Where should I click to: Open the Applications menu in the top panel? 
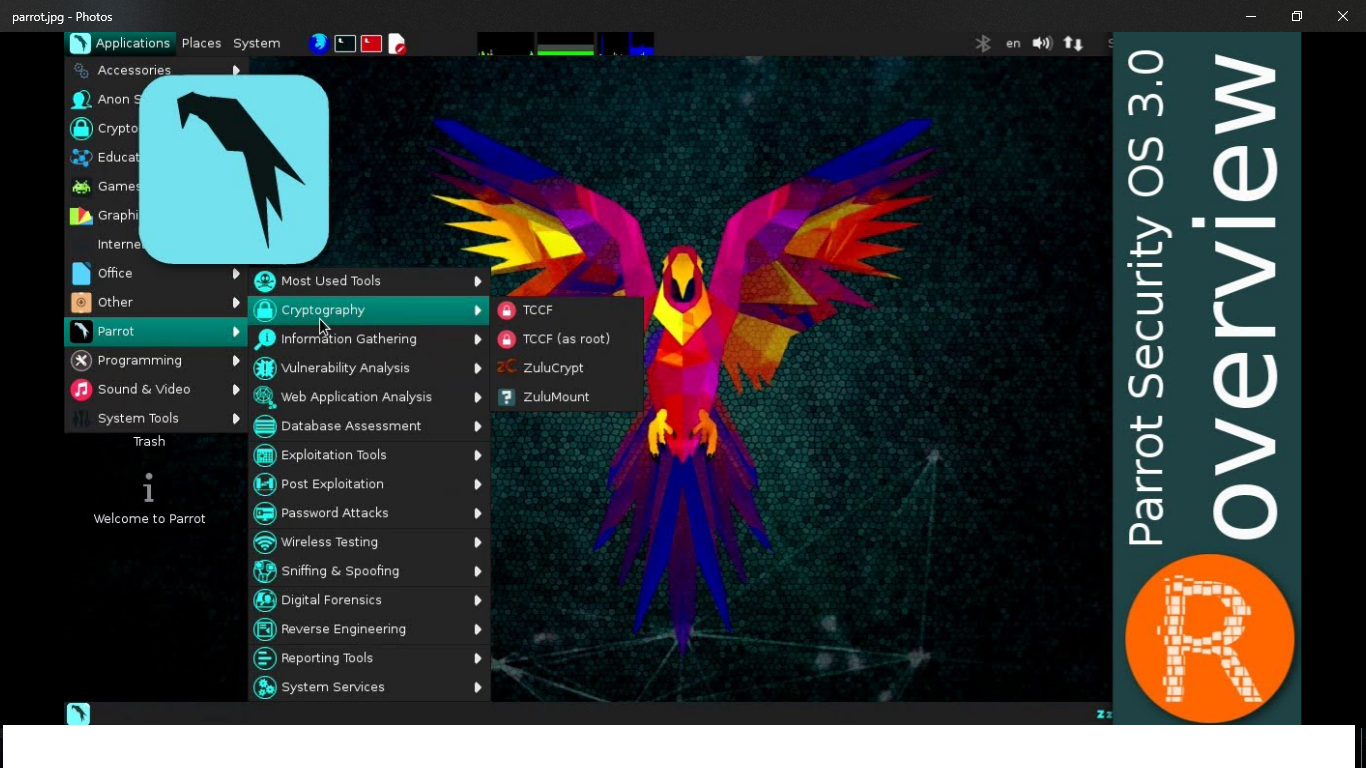[x=121, y=43]
